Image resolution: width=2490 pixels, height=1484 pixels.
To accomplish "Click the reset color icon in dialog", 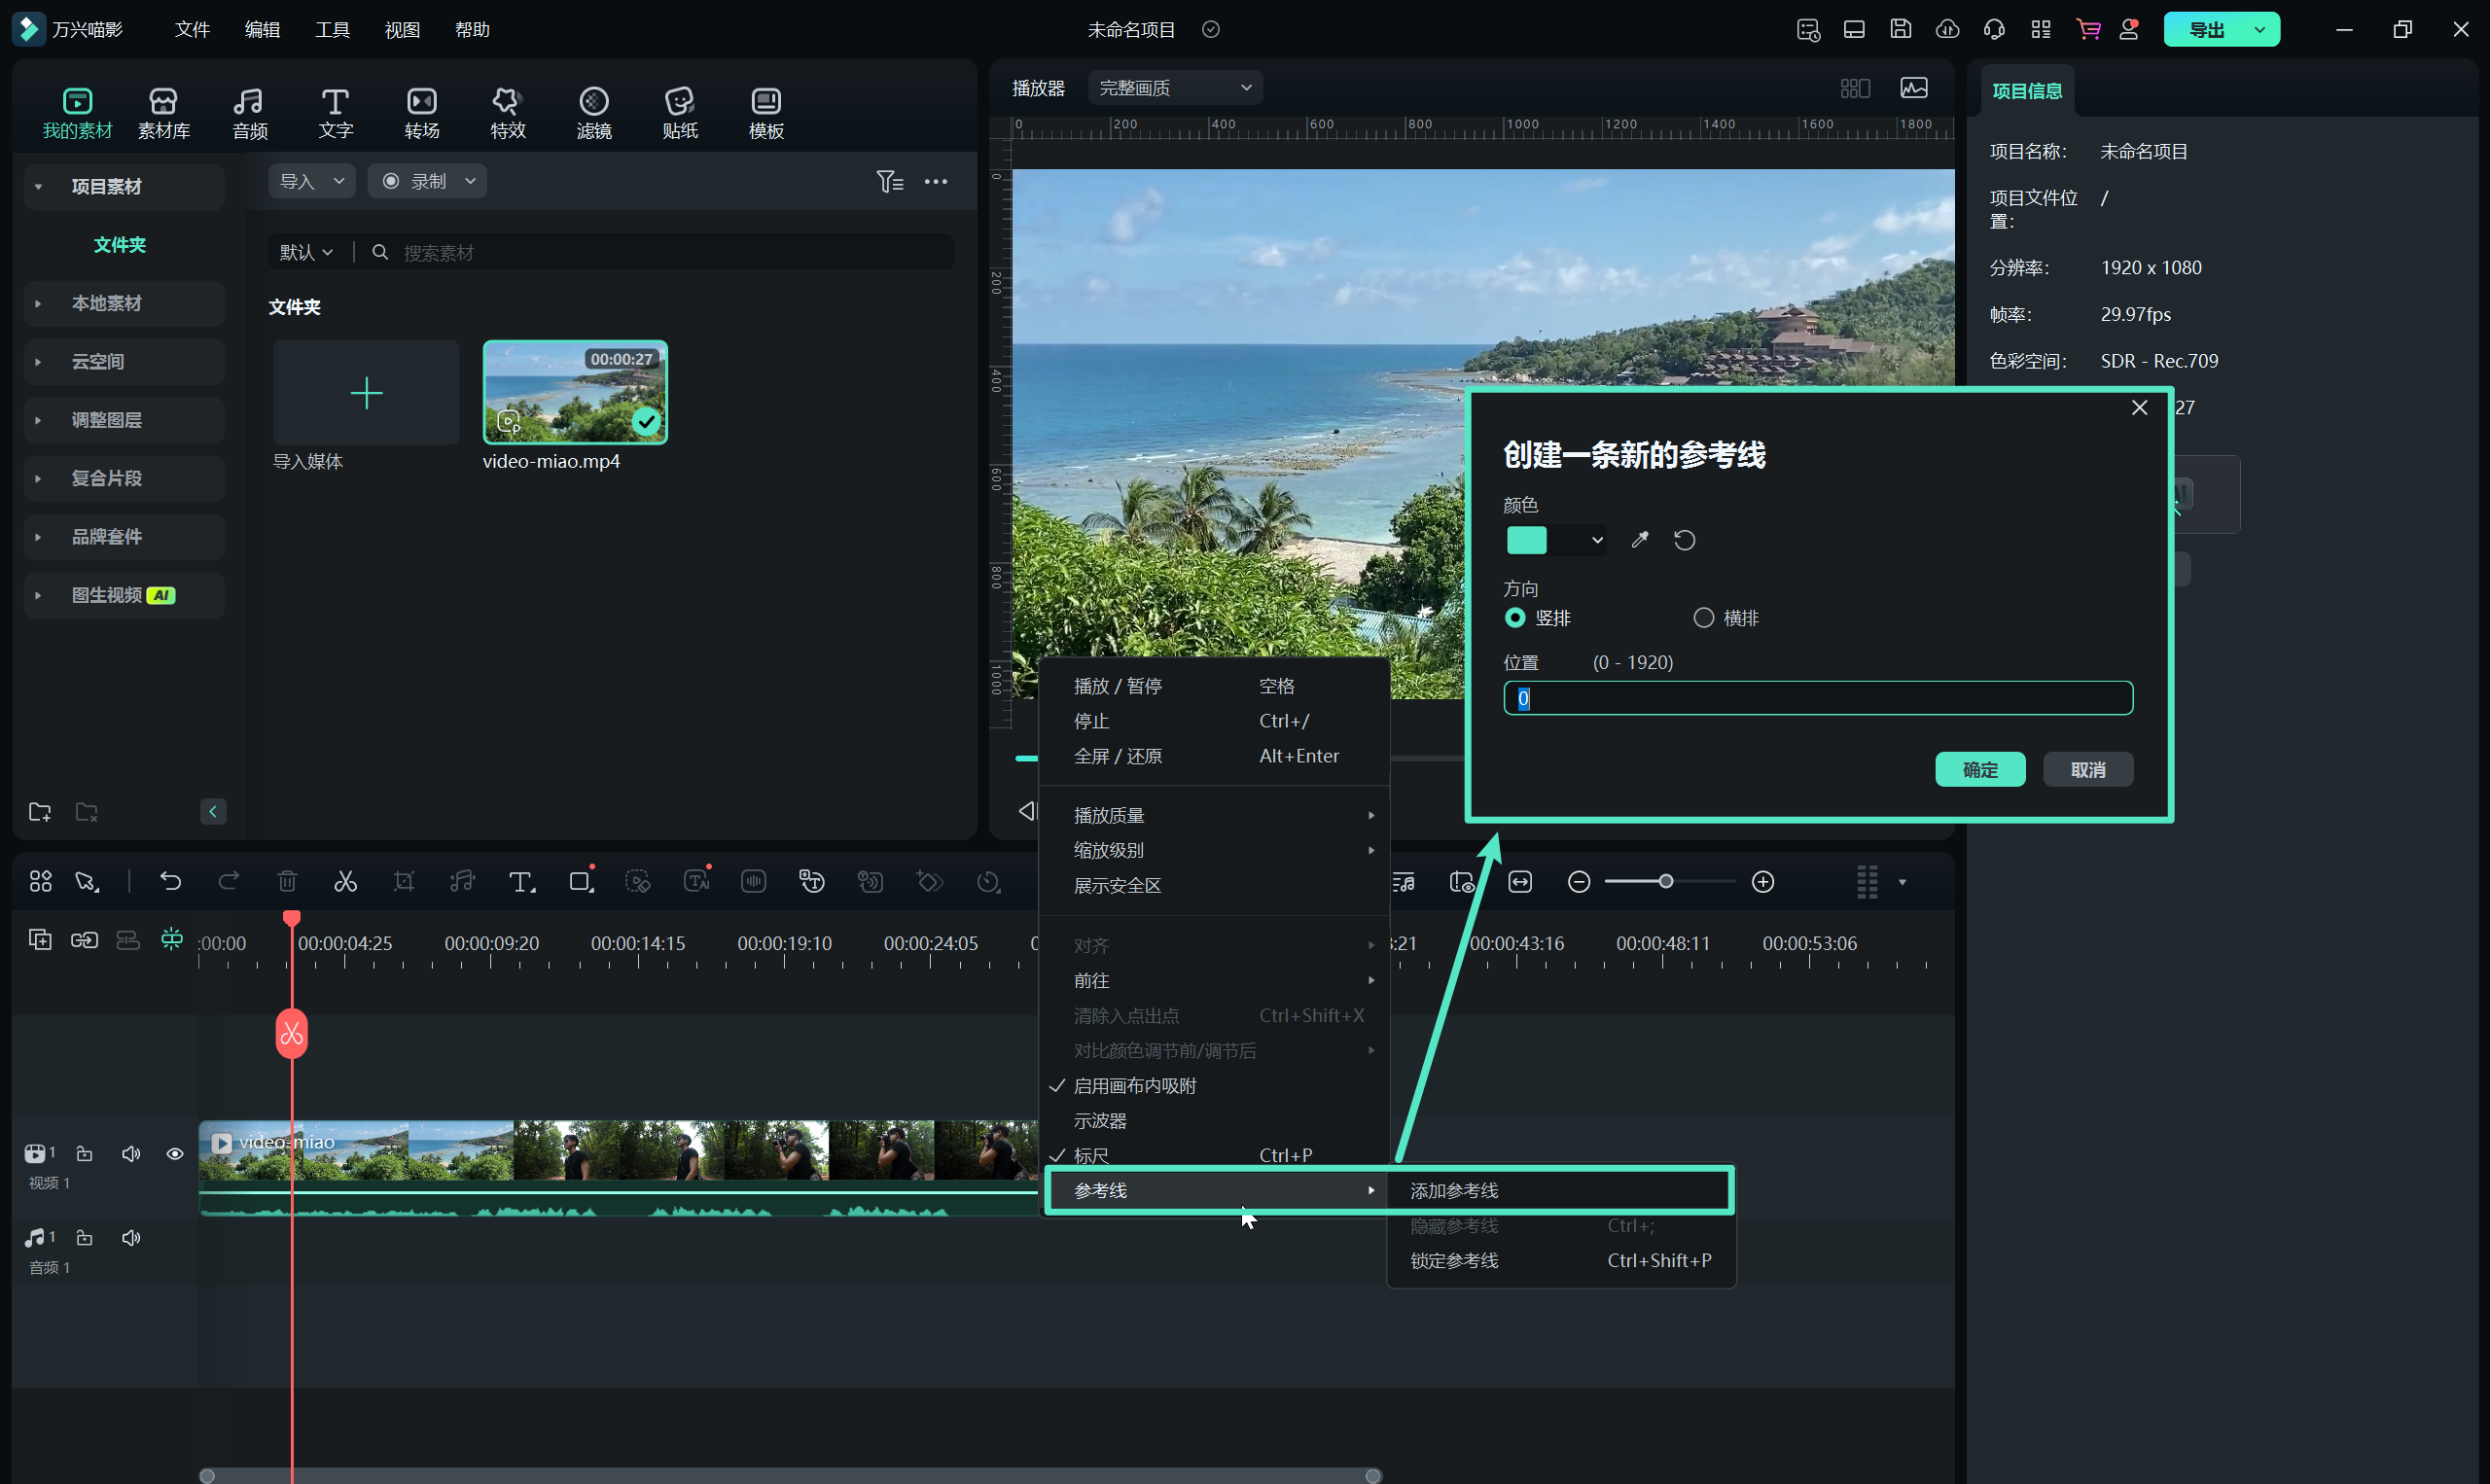I will coord(1684,540).
